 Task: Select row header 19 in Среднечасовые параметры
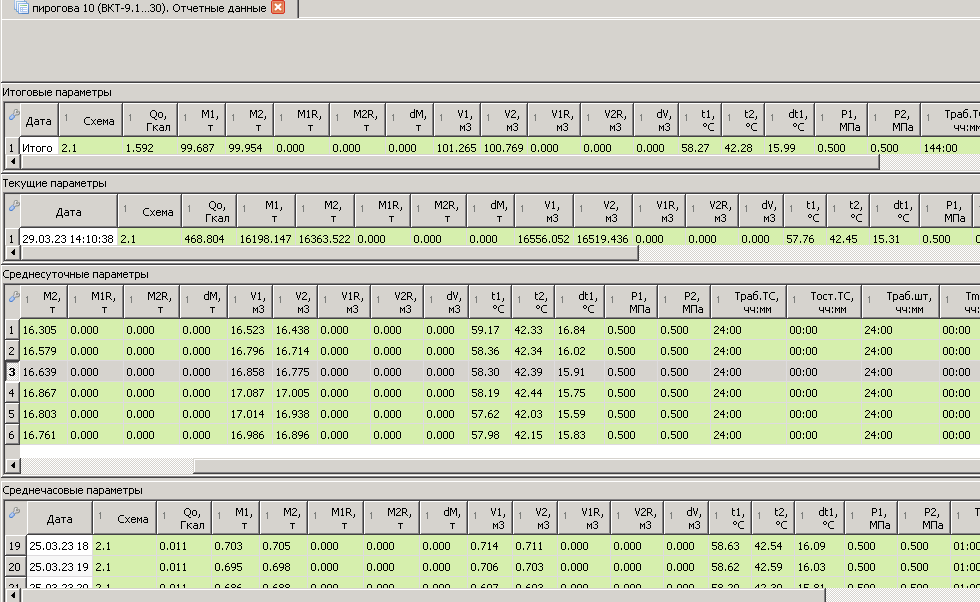pos(14,546)
